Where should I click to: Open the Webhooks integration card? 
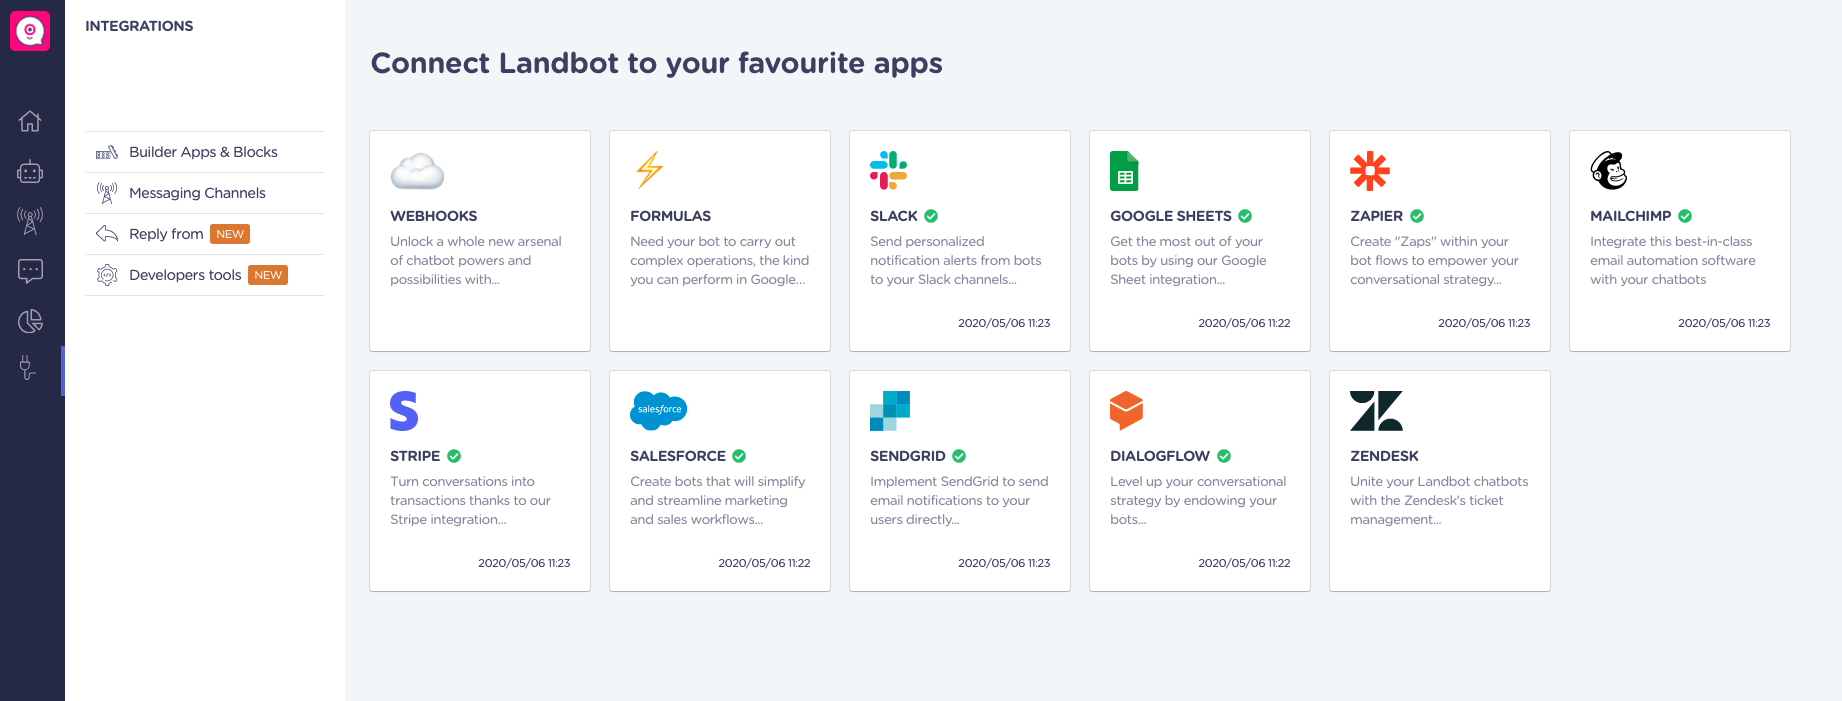click(480, 241)
